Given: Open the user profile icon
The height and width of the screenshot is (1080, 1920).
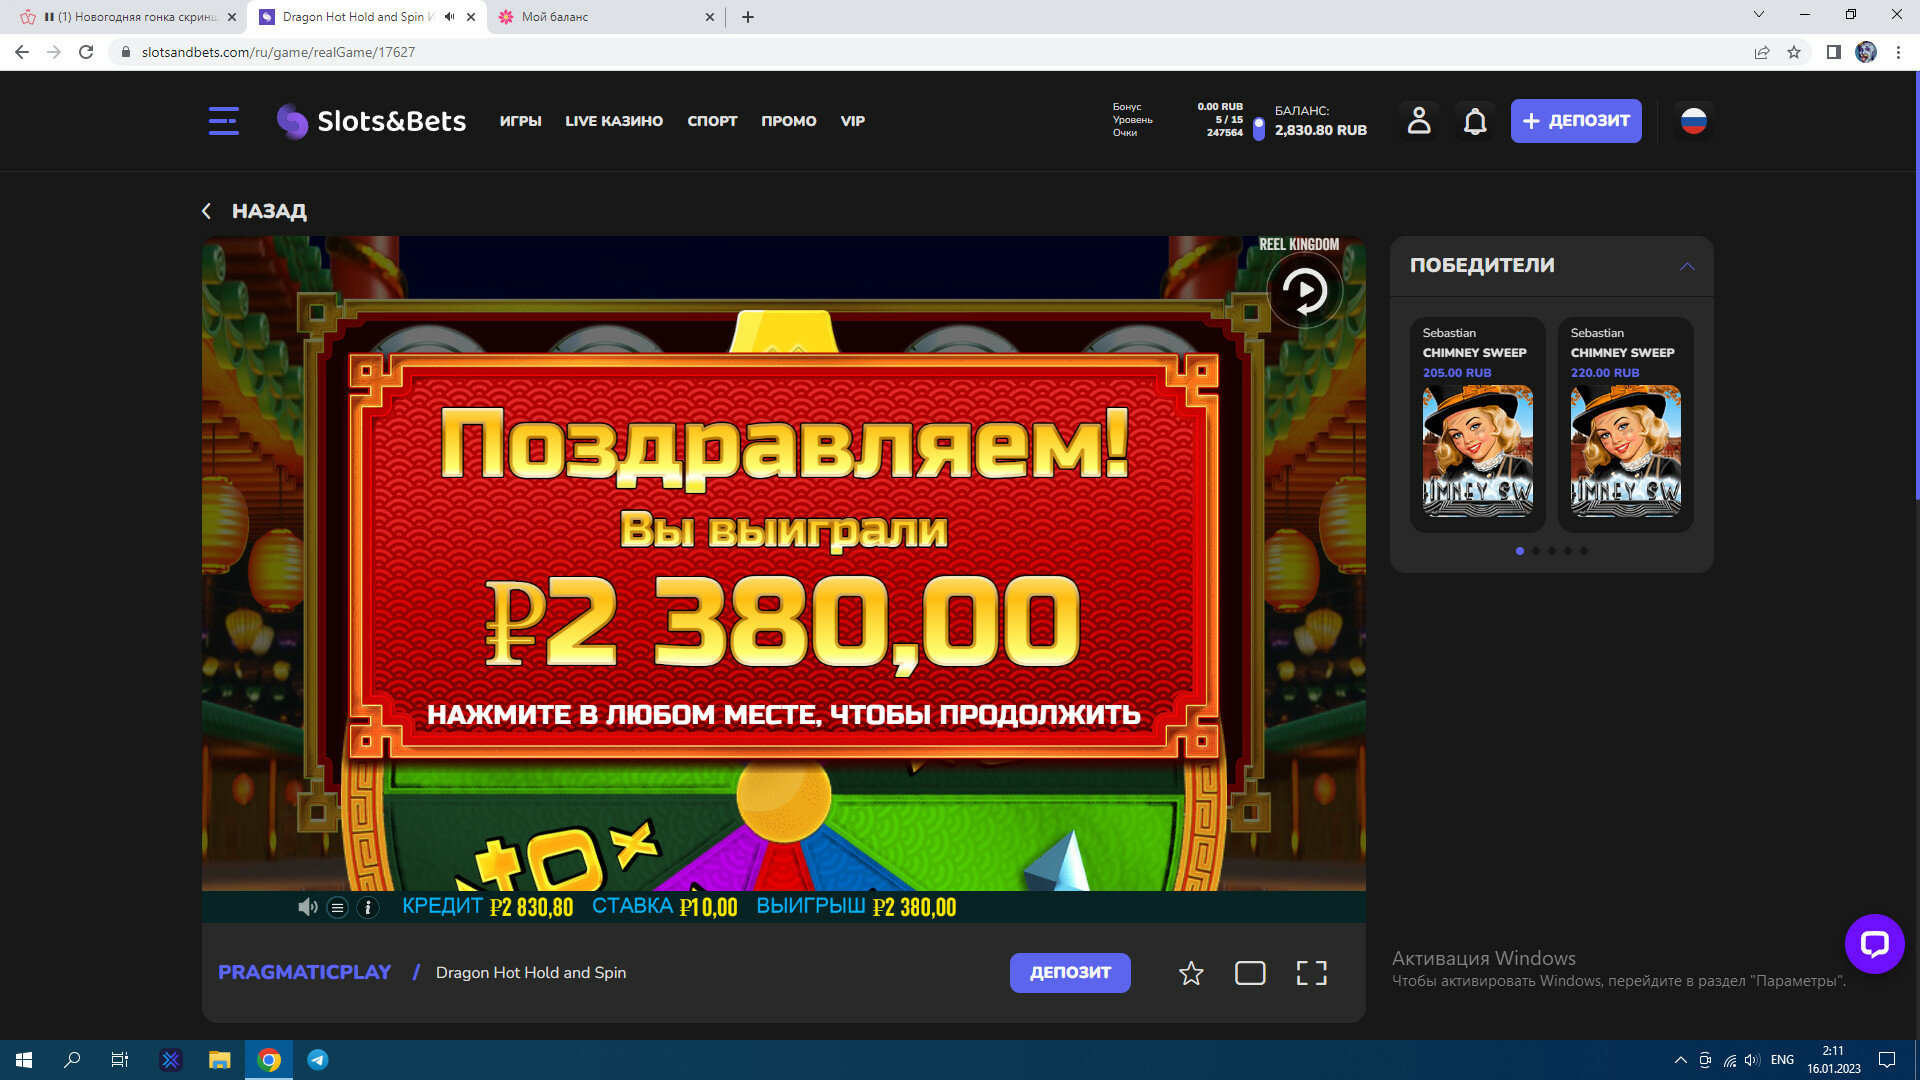Looking at the screenshot, I should 1419,121.
